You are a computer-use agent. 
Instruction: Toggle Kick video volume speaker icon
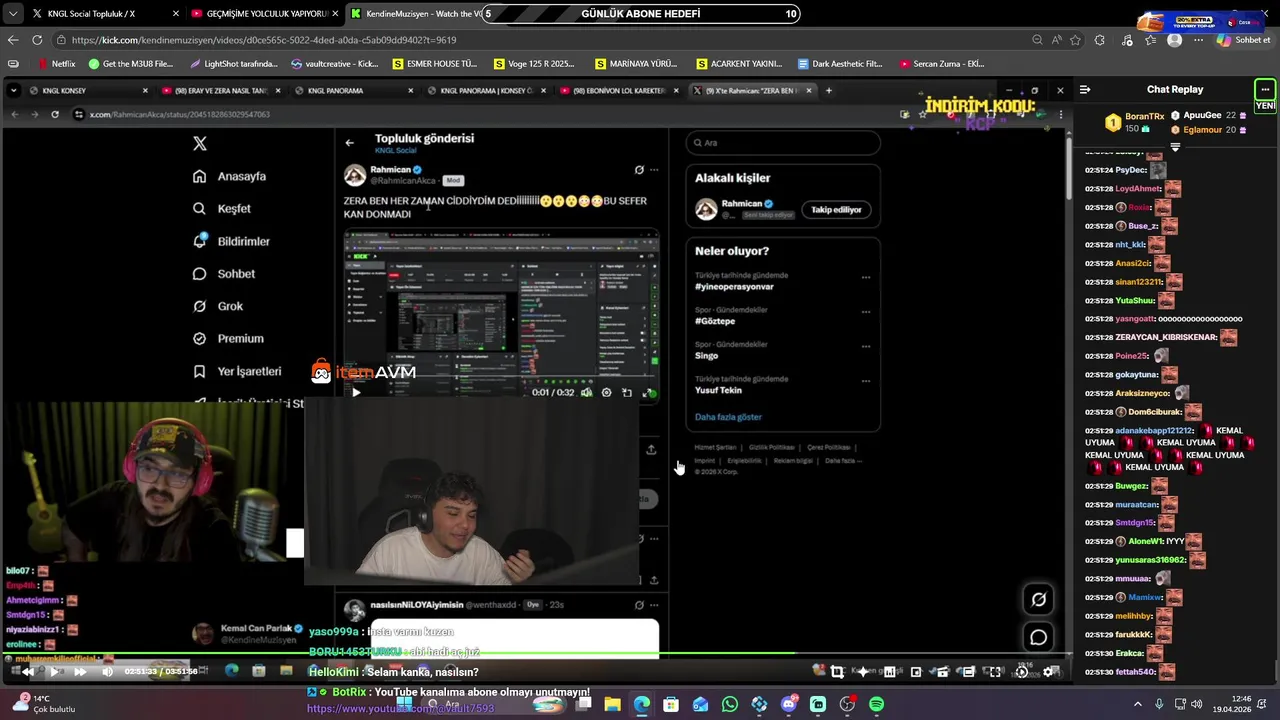coord(107,672)
